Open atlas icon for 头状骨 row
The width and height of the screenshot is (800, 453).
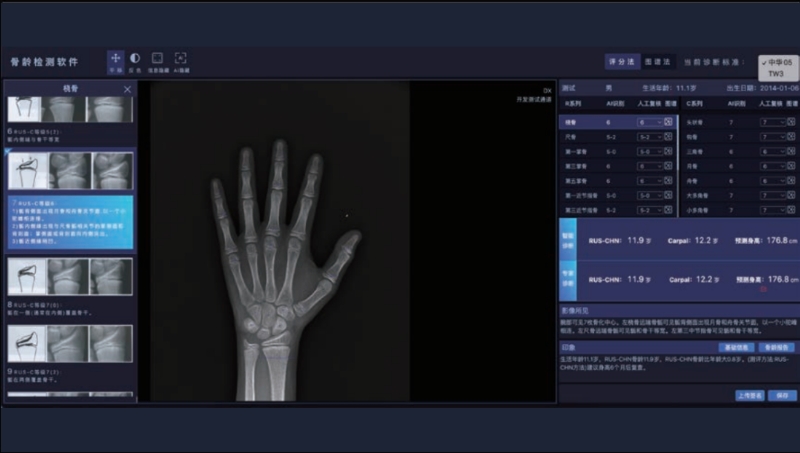coord(791,122)
